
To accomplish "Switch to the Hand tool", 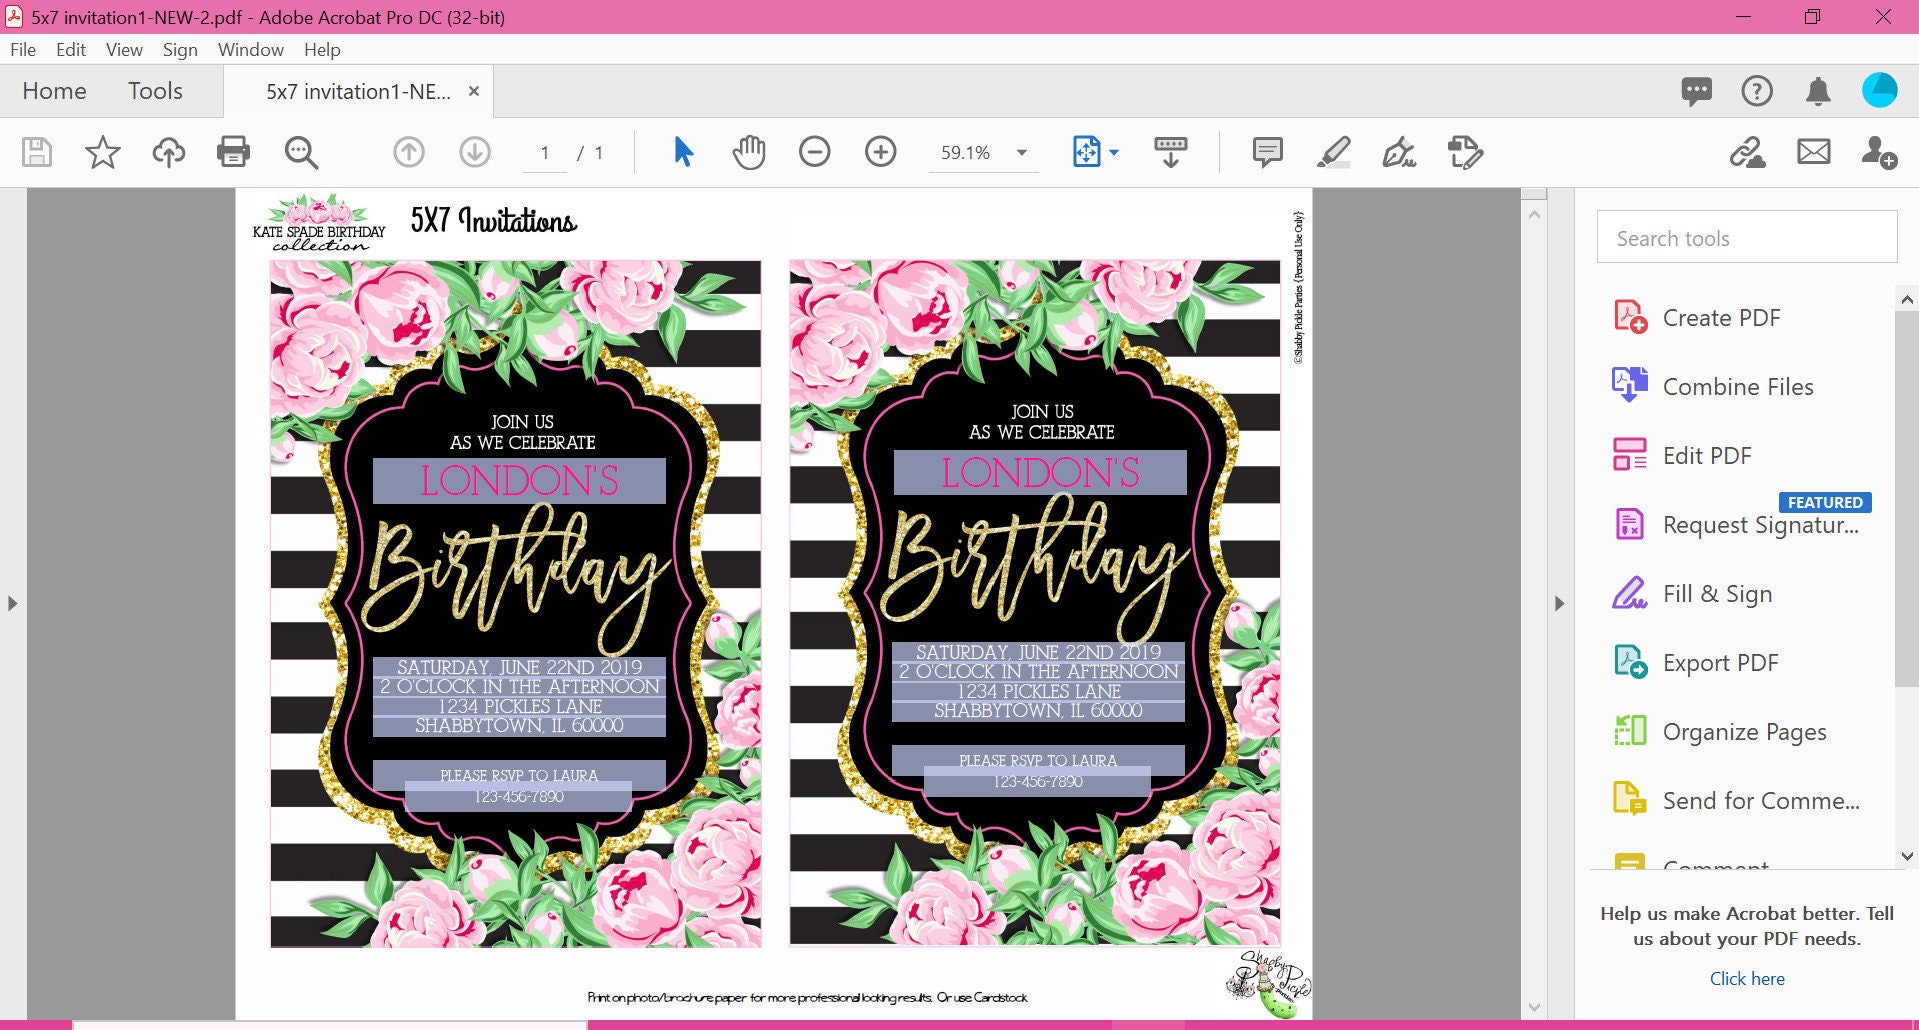I will tap(748, 152).
